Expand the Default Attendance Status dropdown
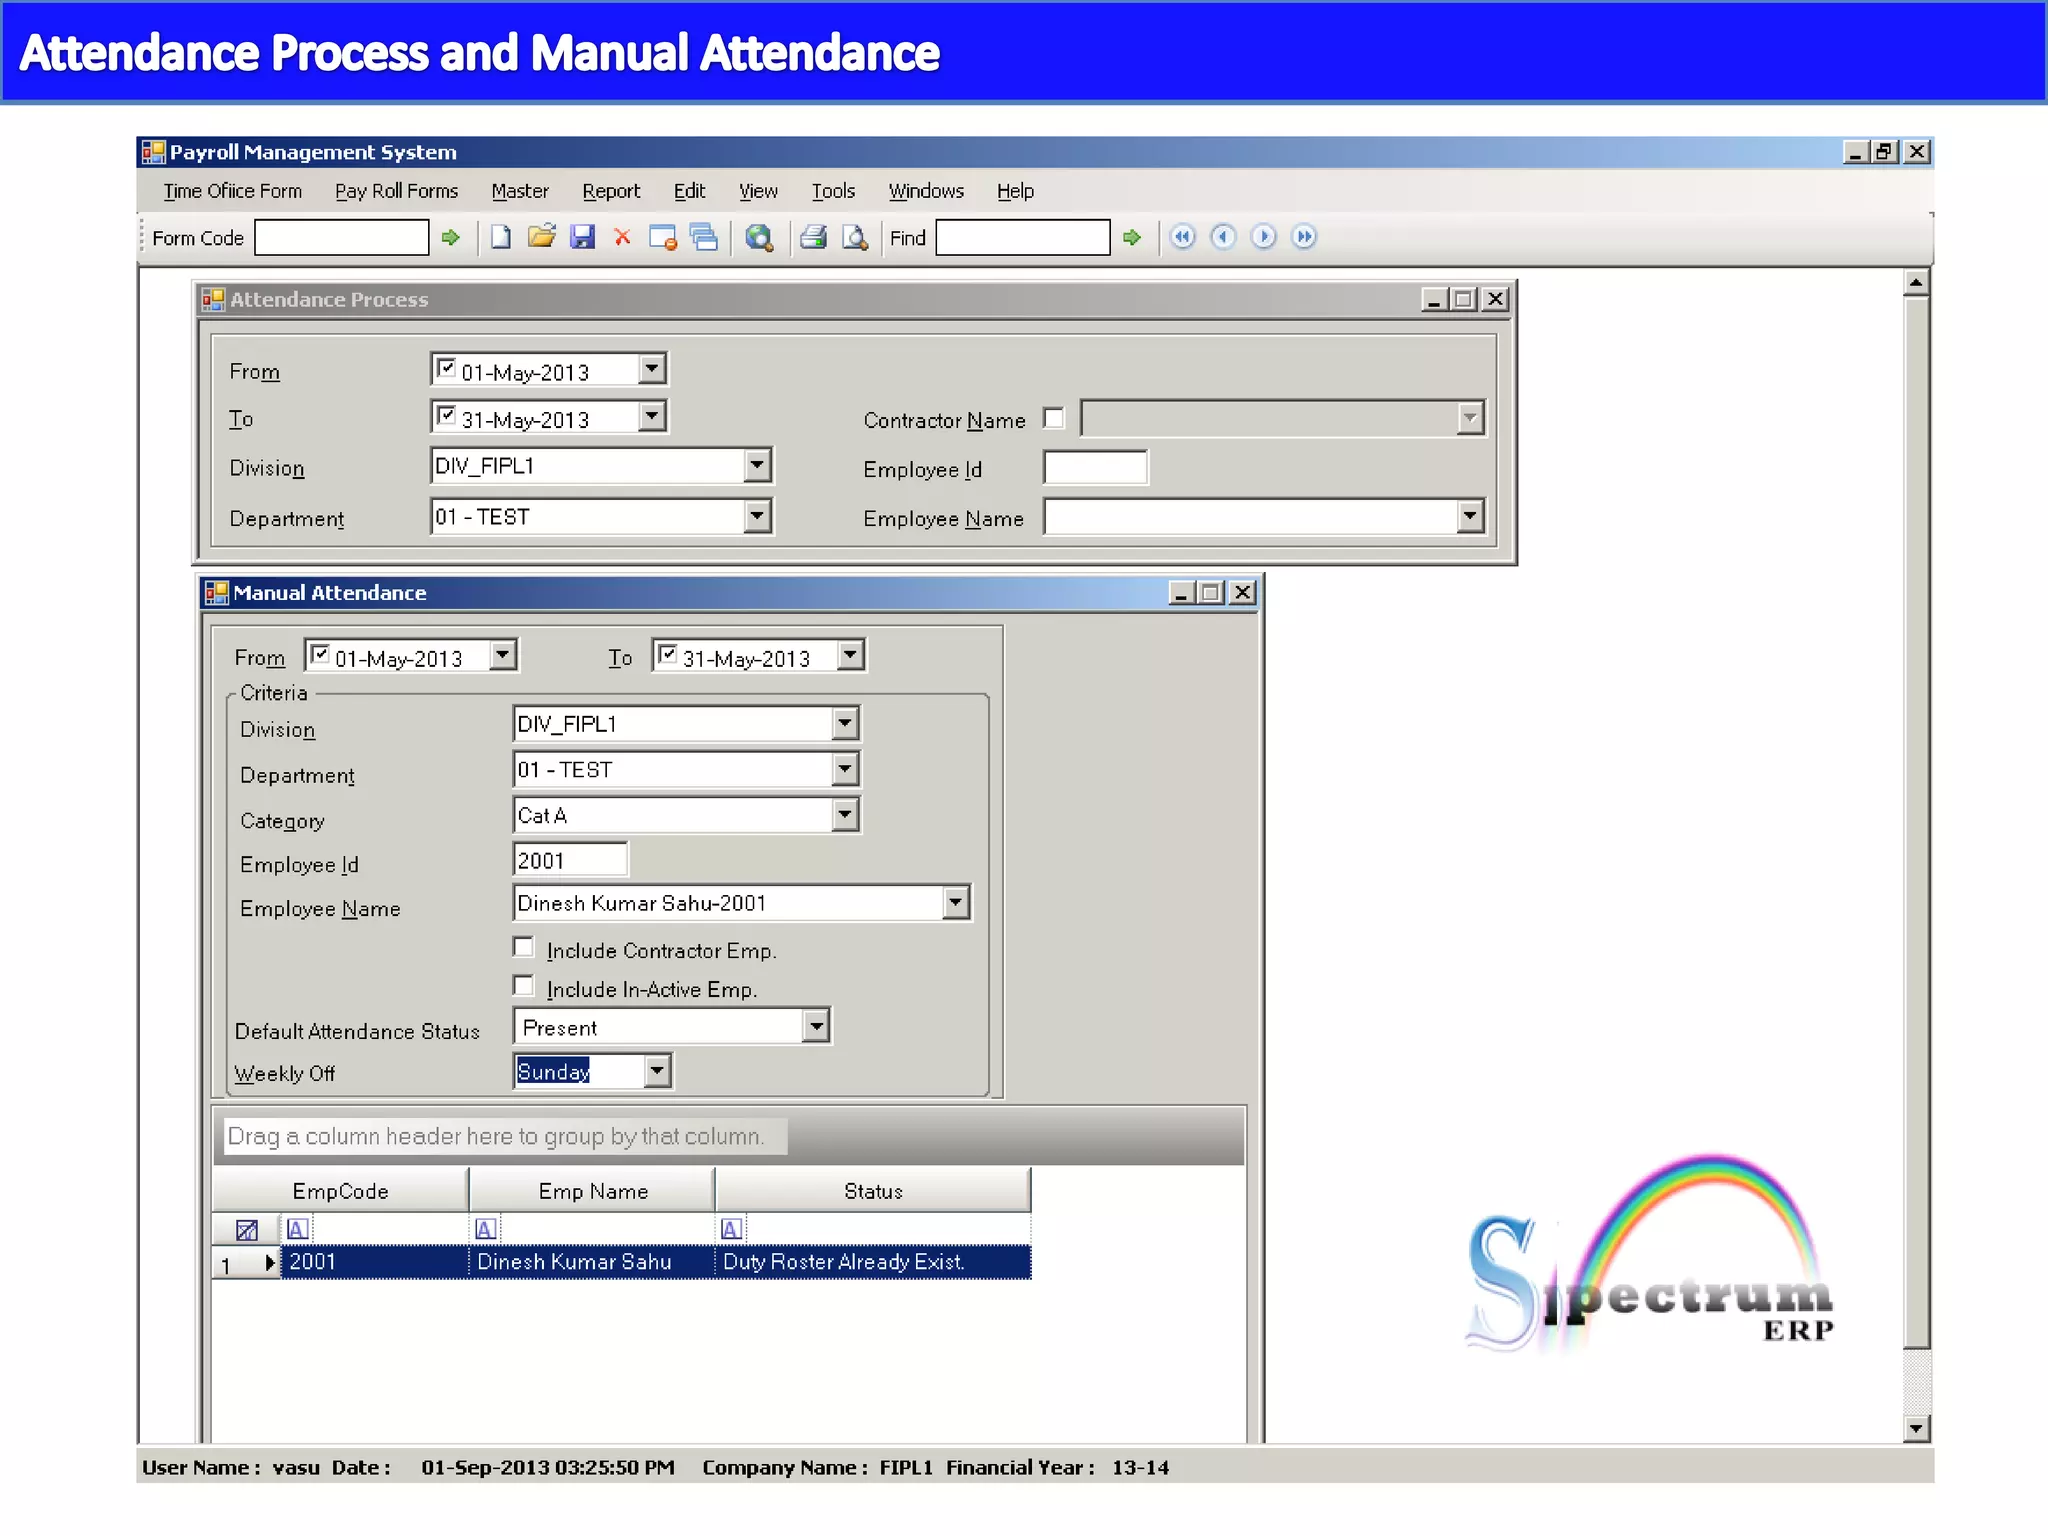The image size is (2048, 1536). tap(816, 1026)
